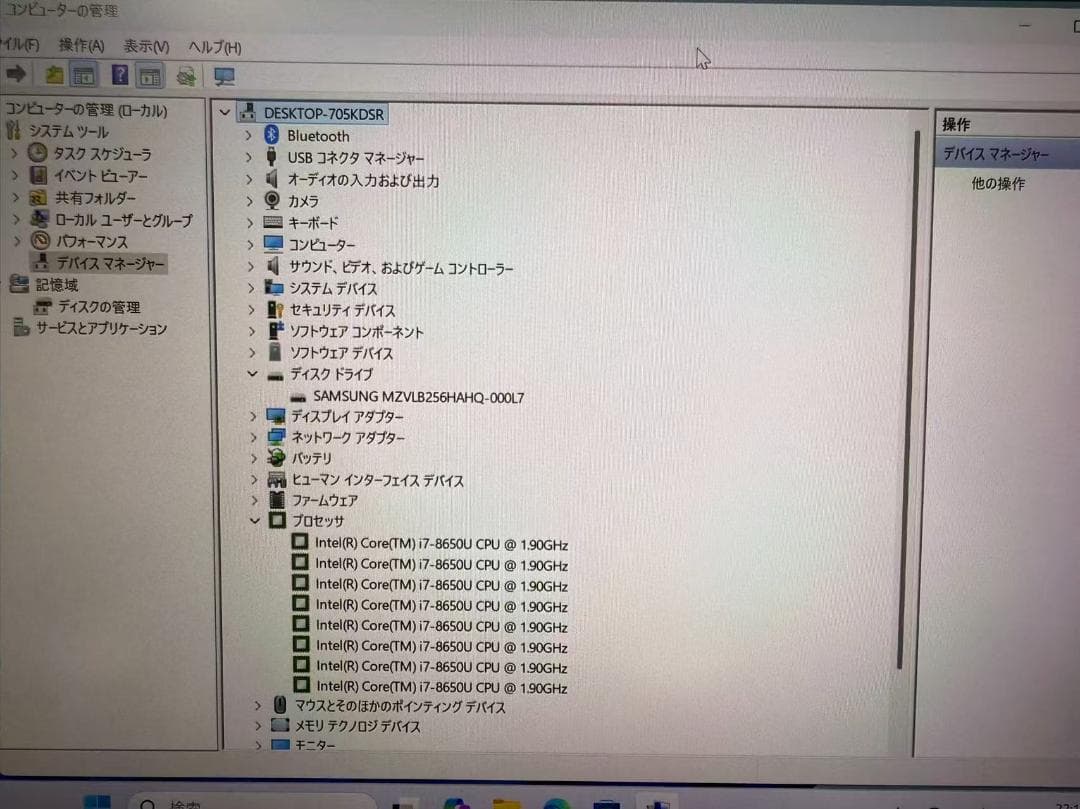
Task: Click the up one level folder icon
Action: pyautogui.click(x=53, y=75)
